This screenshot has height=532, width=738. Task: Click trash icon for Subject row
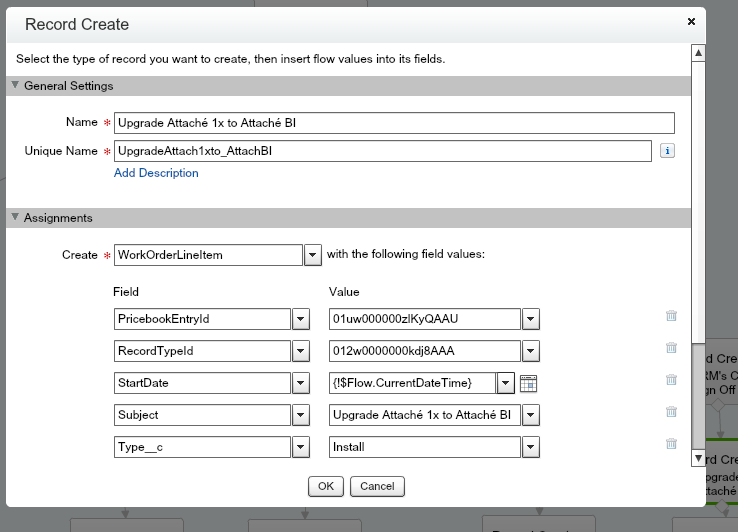[x=671, y=412]
